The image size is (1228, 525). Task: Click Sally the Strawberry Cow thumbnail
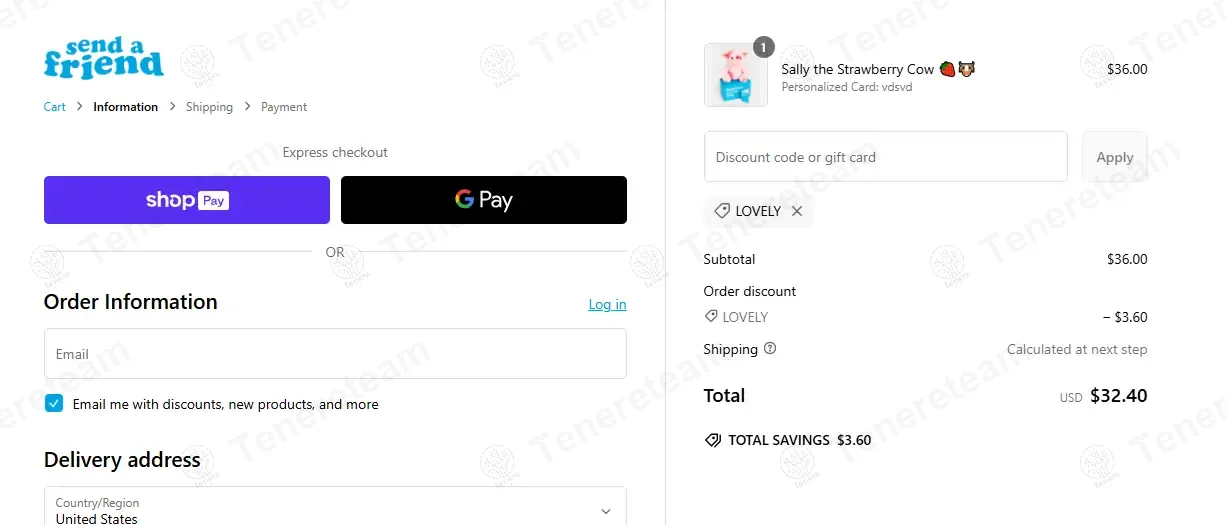coord(736,75)
